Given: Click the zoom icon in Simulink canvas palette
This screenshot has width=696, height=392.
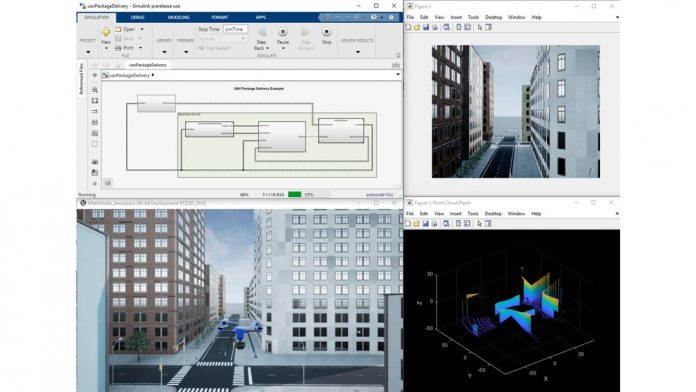Looking at the screenshot, I should pos(95,90).
